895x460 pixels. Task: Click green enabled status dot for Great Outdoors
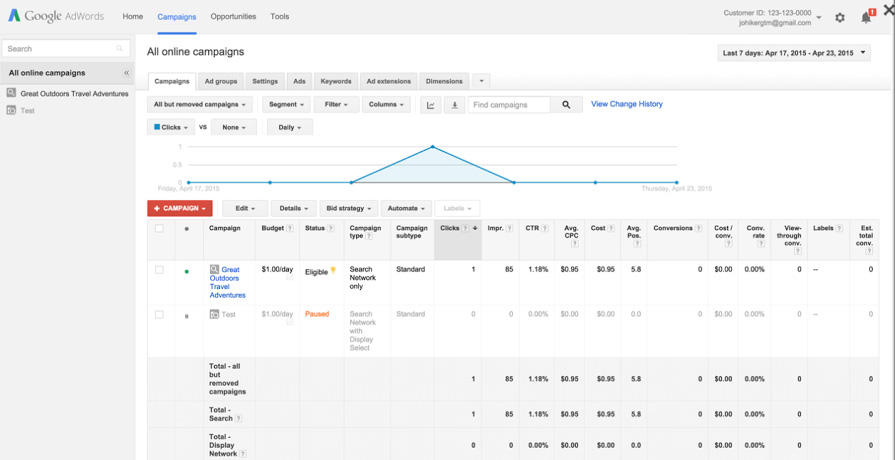187,272
